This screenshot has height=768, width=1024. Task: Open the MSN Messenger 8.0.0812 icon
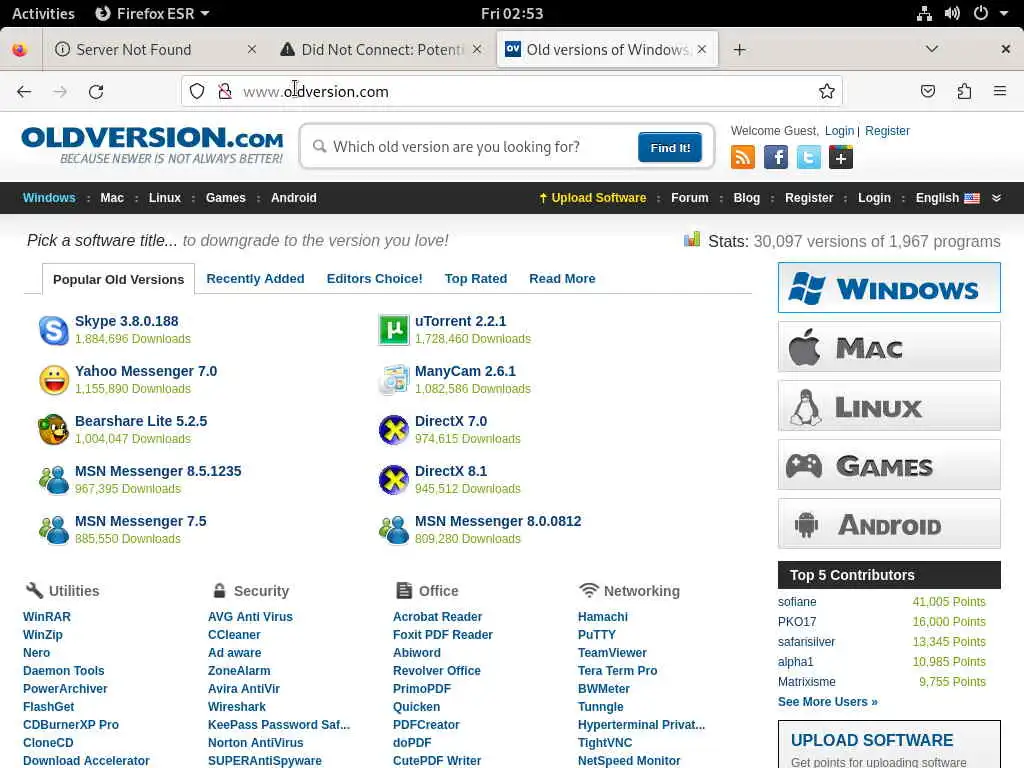tap(394, 530)
